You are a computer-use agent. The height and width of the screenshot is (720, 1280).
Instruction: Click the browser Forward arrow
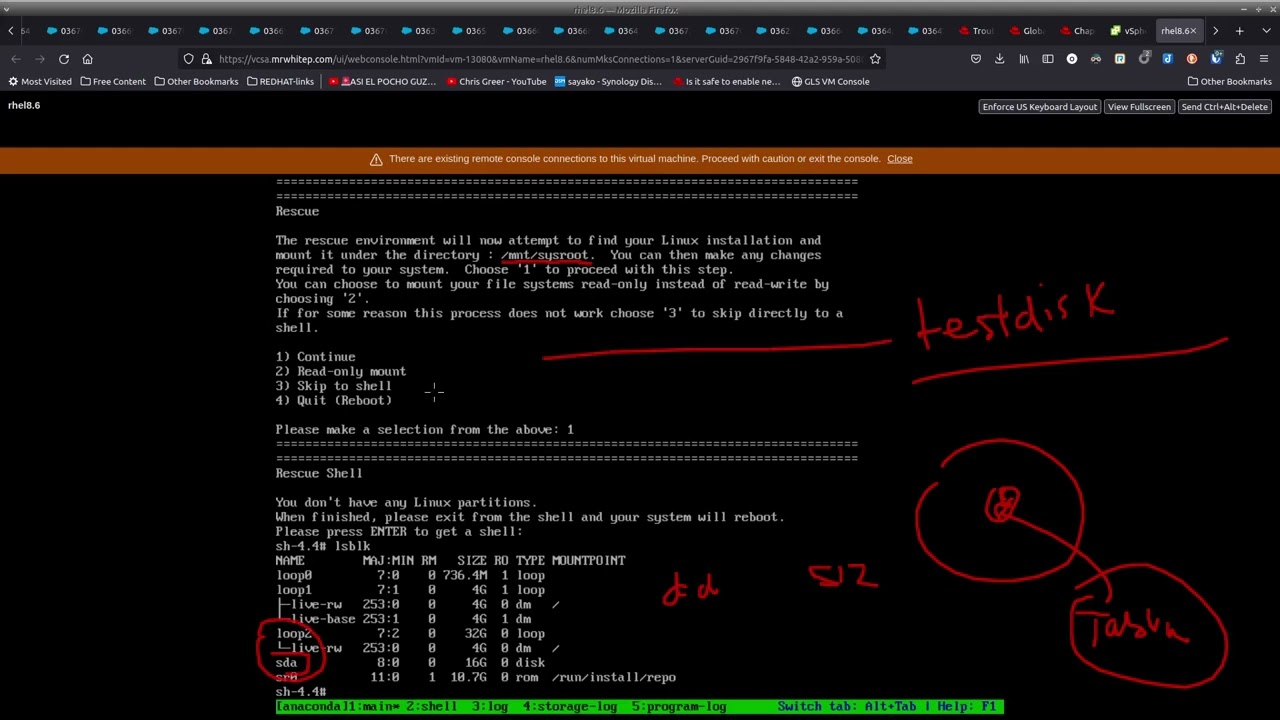40,59
